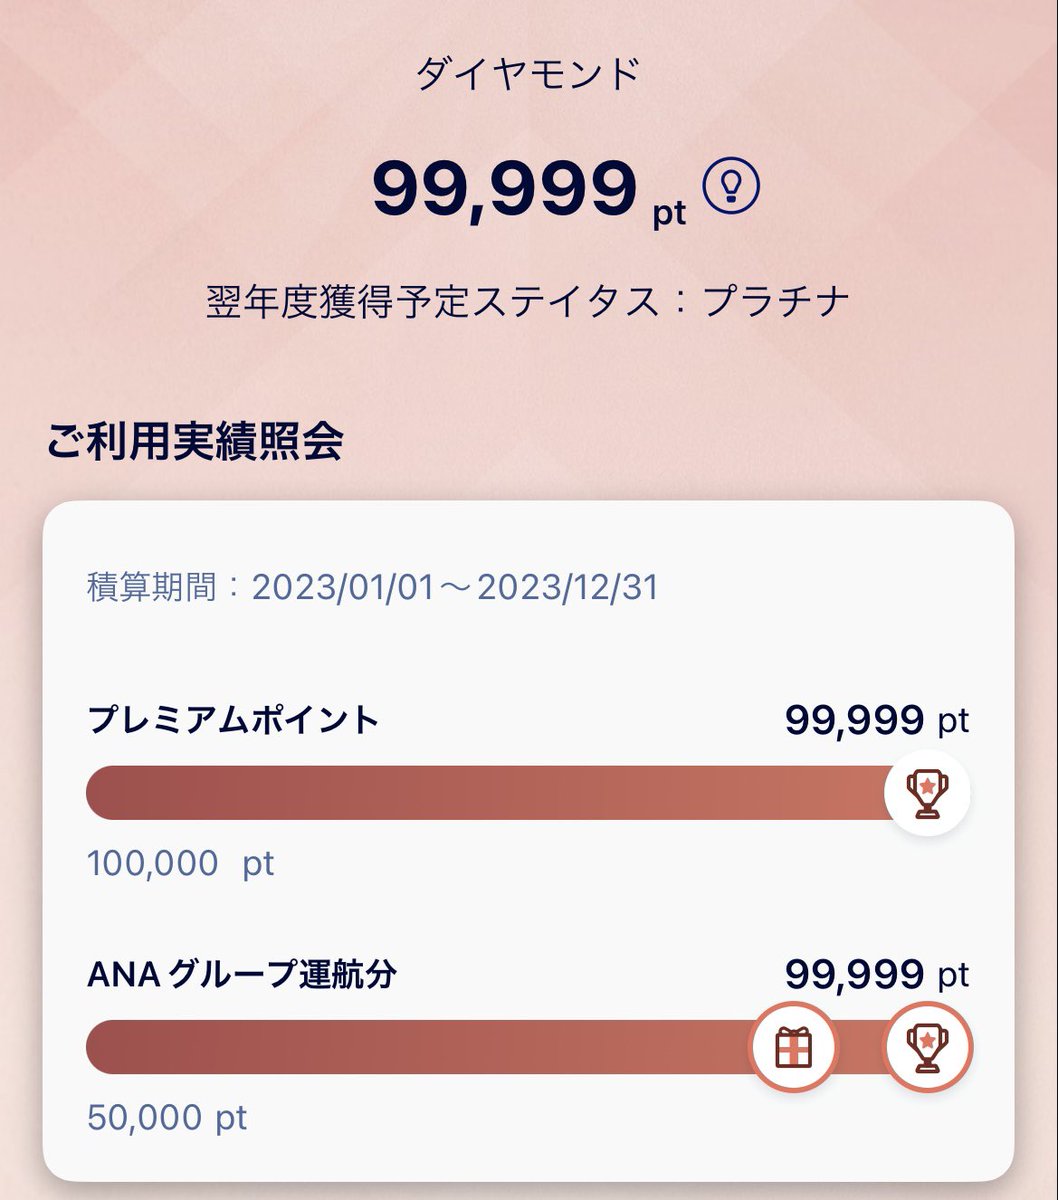Tap the ご利用実績照会 heading
This screenshot has width=1058, height=1200.
pyautogui.click(x=194, y=441)
